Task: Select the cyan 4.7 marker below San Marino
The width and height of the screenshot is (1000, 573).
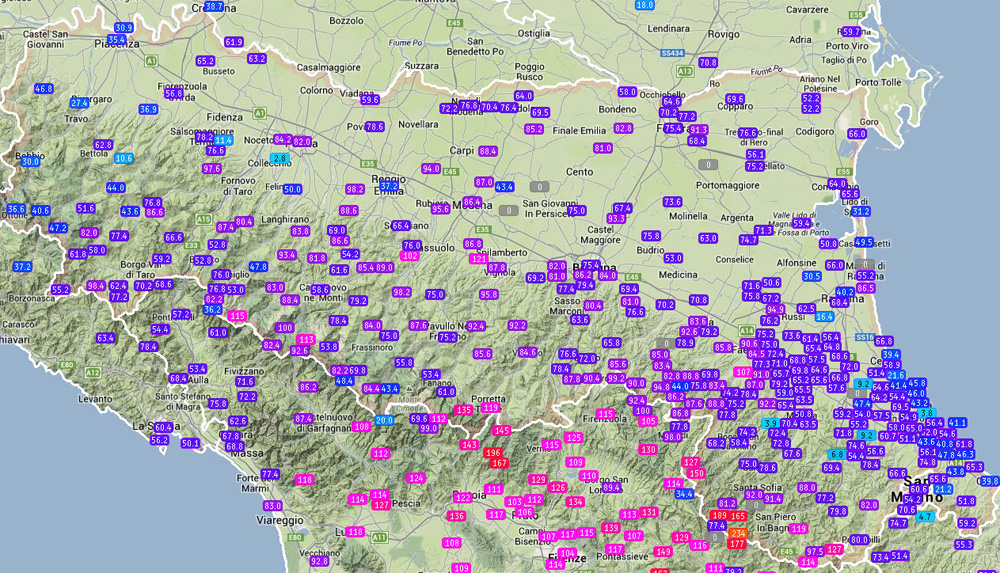Action: (x=925, y=517)
